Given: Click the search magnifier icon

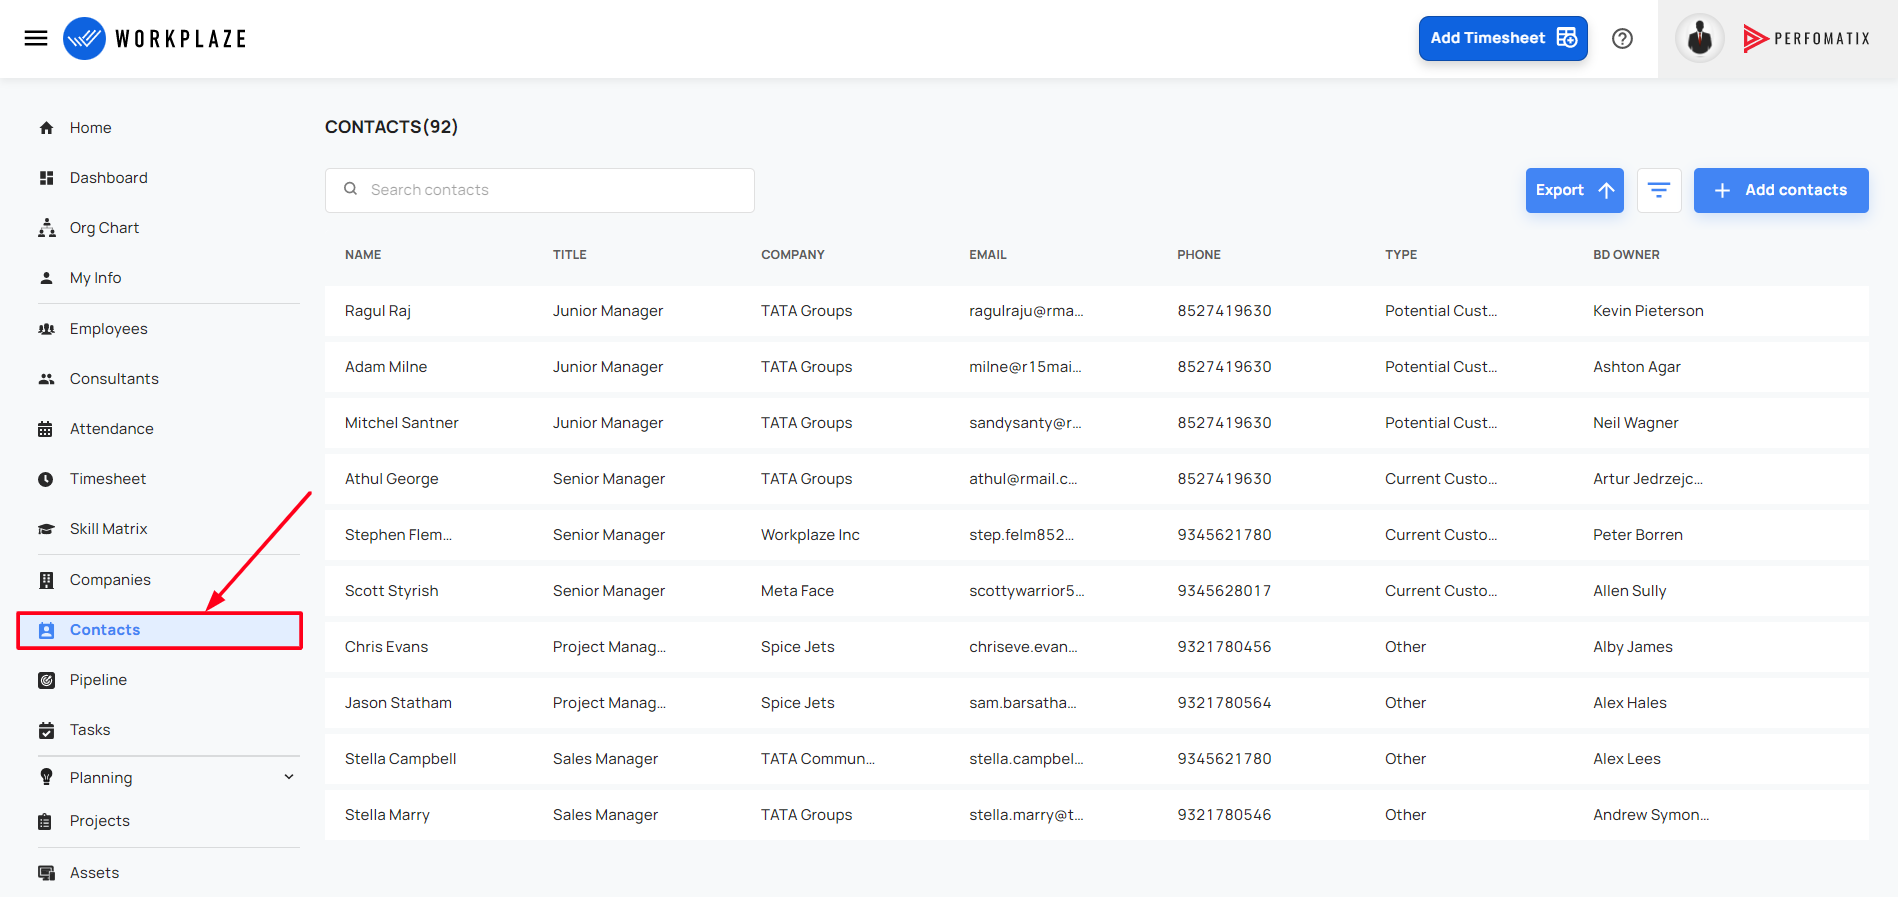Looking at the screenshot, I should (x=351, y=189).
